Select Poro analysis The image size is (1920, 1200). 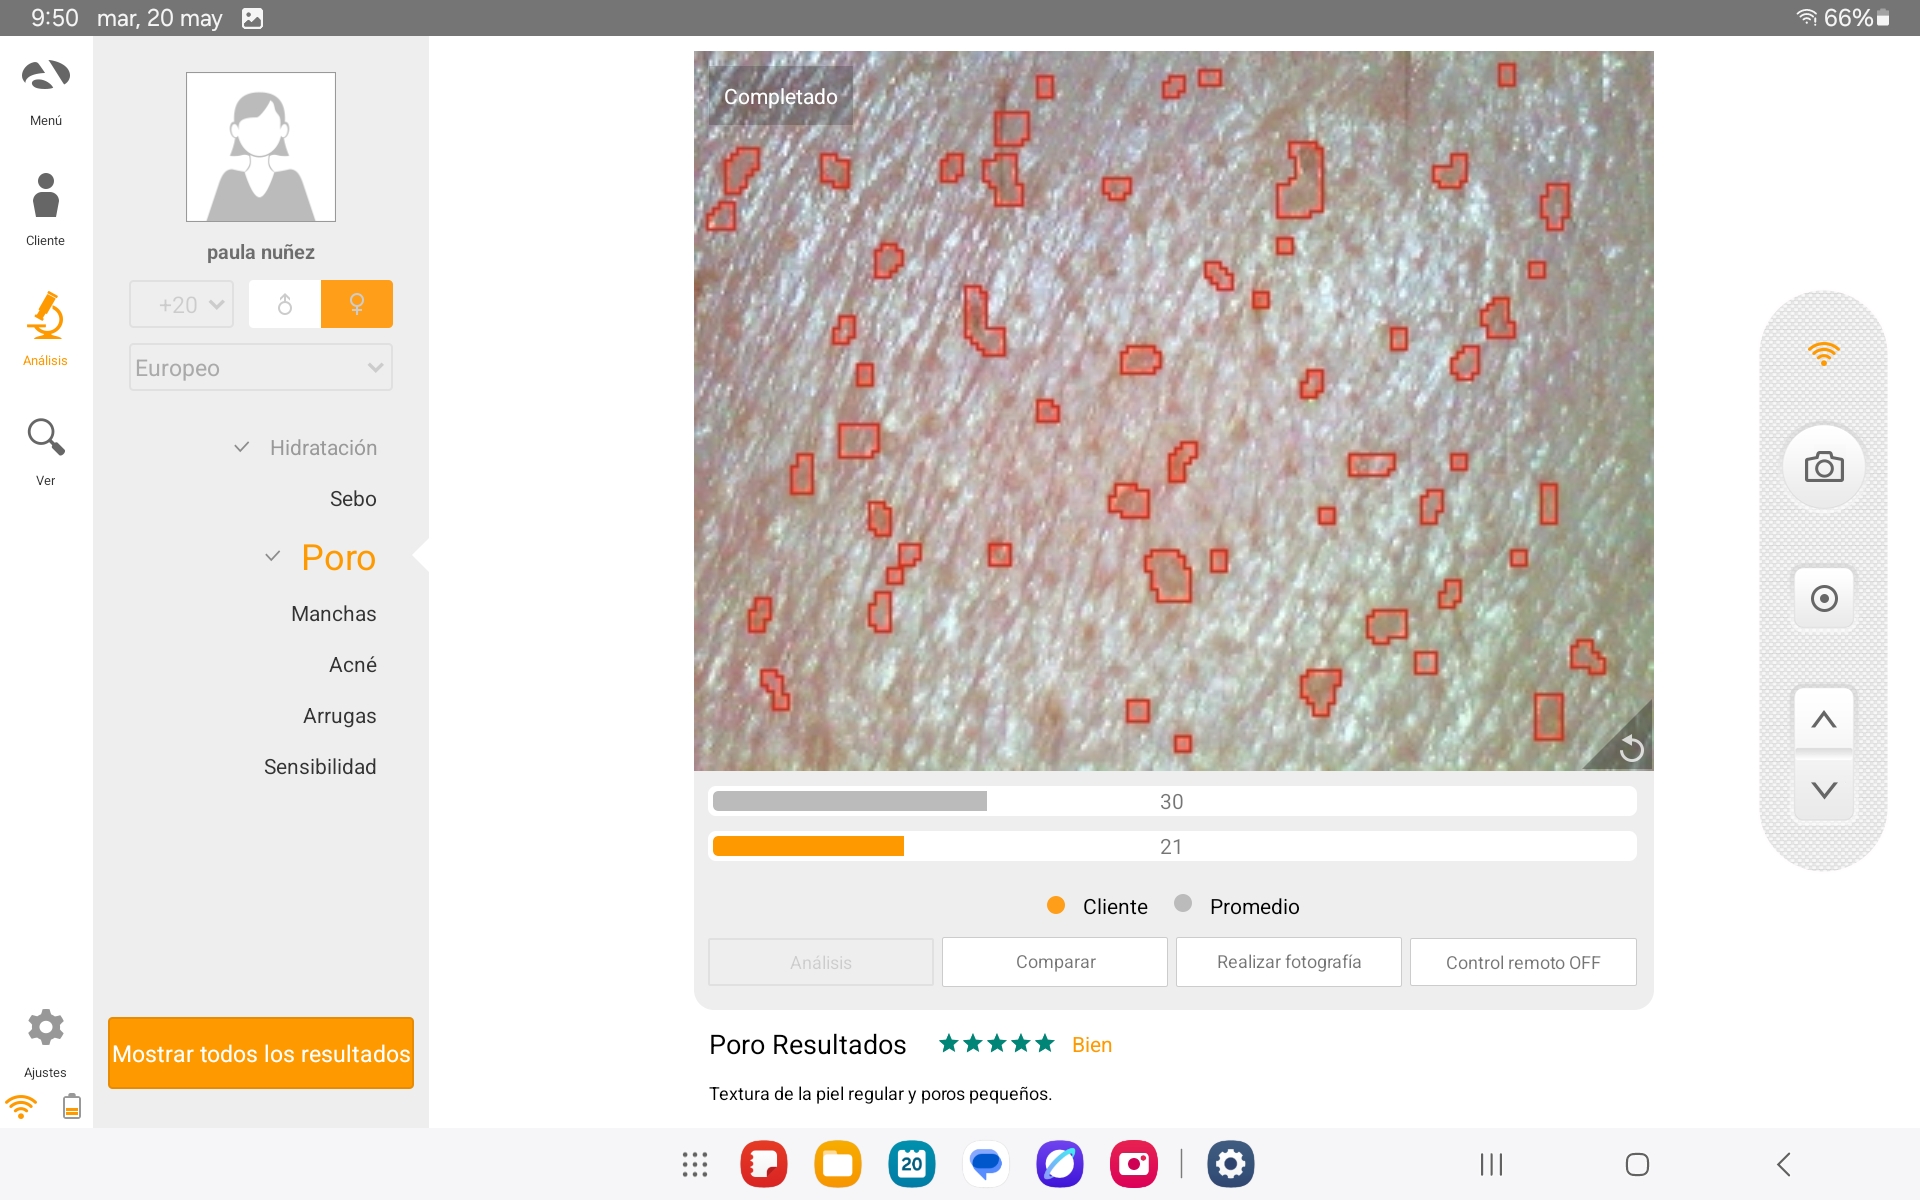click(338, 557)
